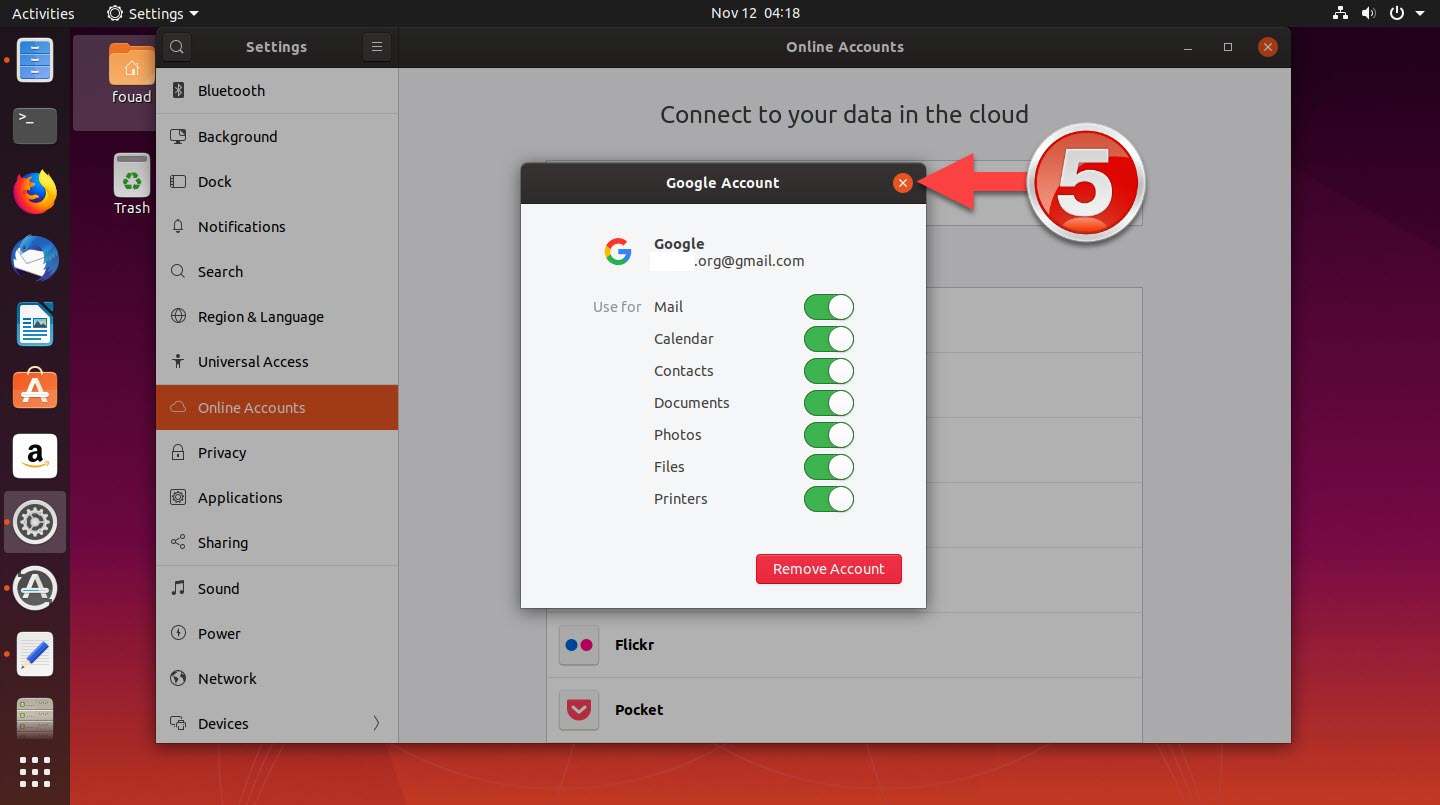Open the file cabinet app in the dock
This screenshot has height=805, width=1440.
click(x=35, y=718)
